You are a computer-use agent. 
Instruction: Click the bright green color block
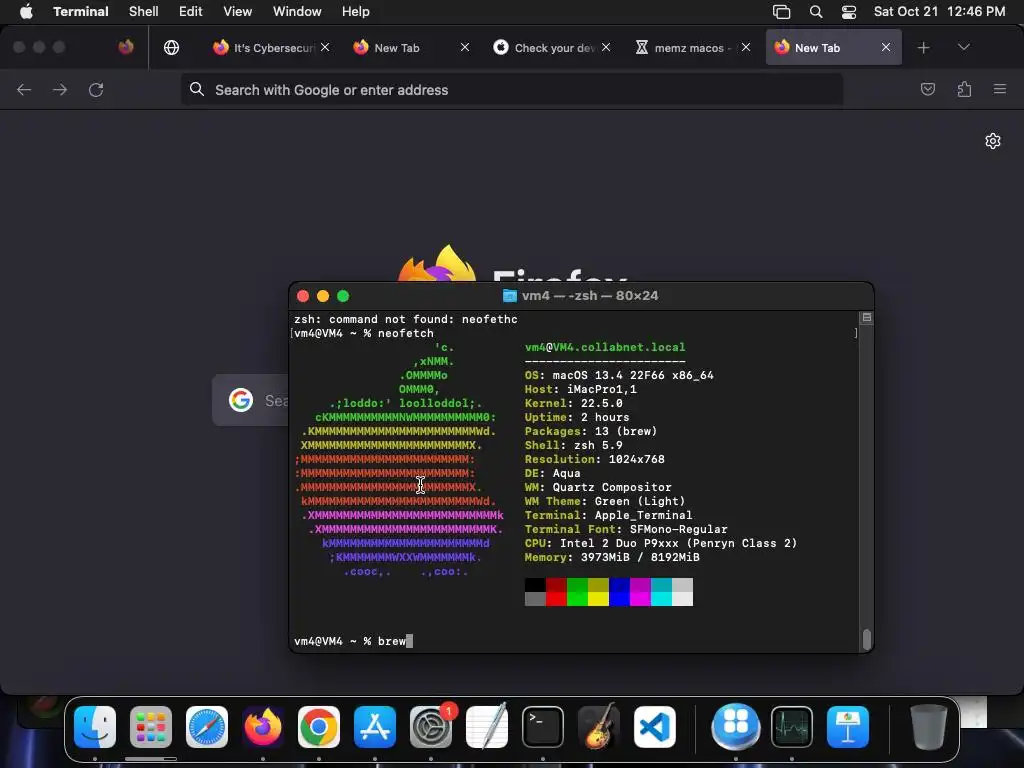click(577, 599)
